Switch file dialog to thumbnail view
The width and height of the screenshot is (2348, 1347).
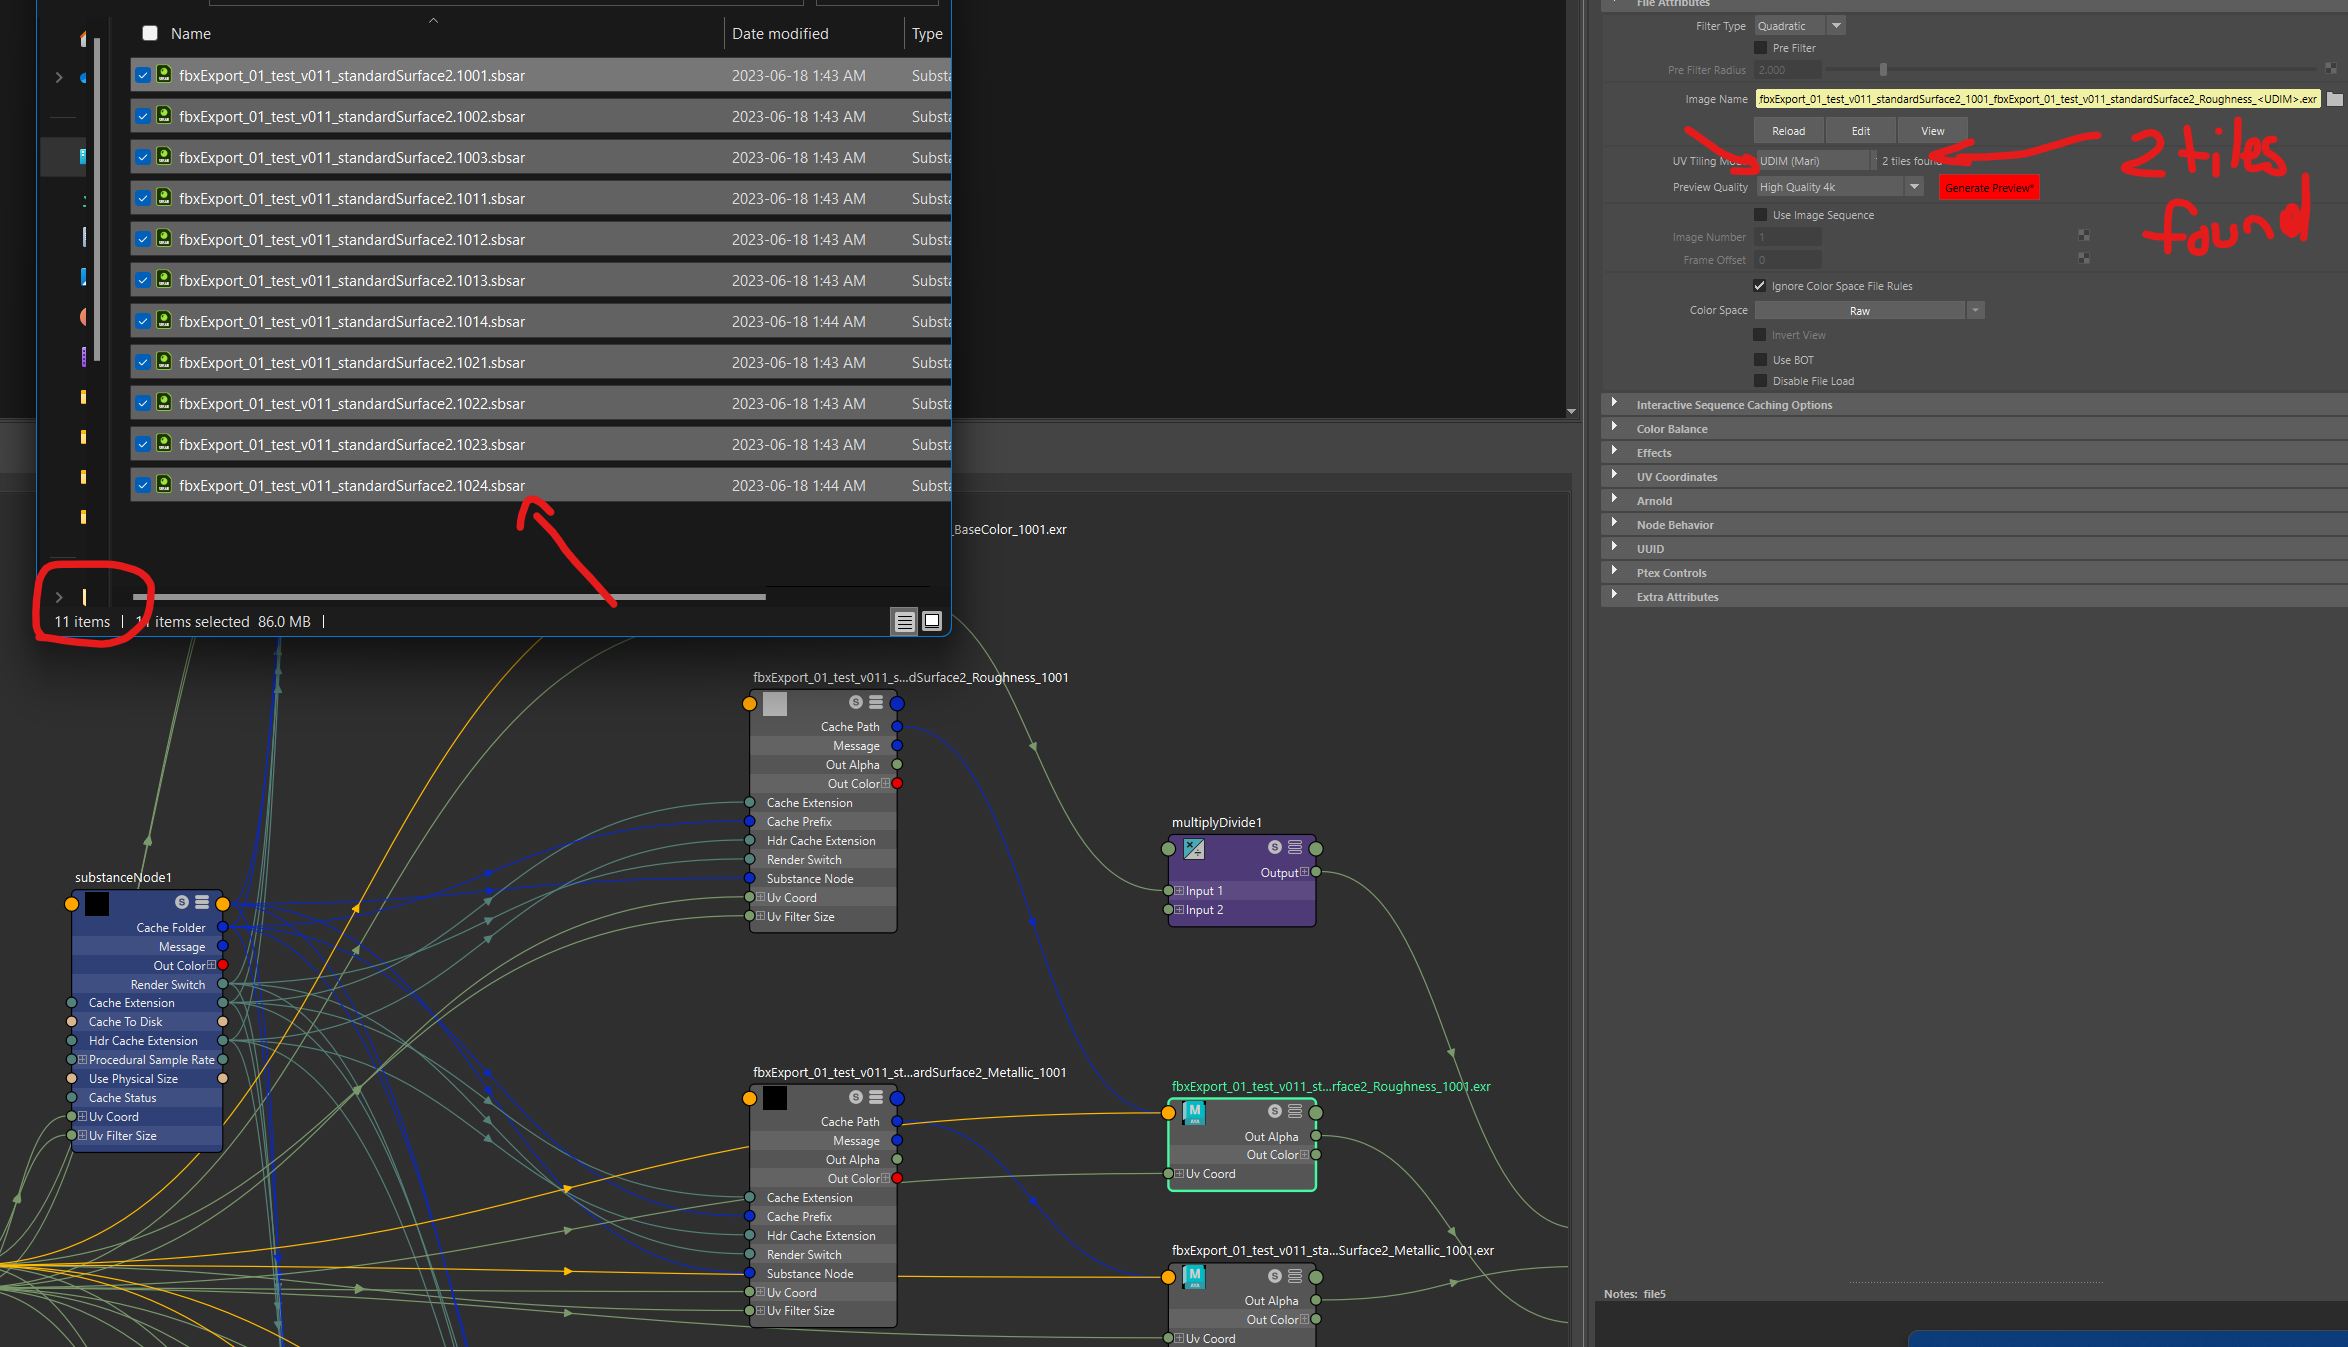(931, 621)
